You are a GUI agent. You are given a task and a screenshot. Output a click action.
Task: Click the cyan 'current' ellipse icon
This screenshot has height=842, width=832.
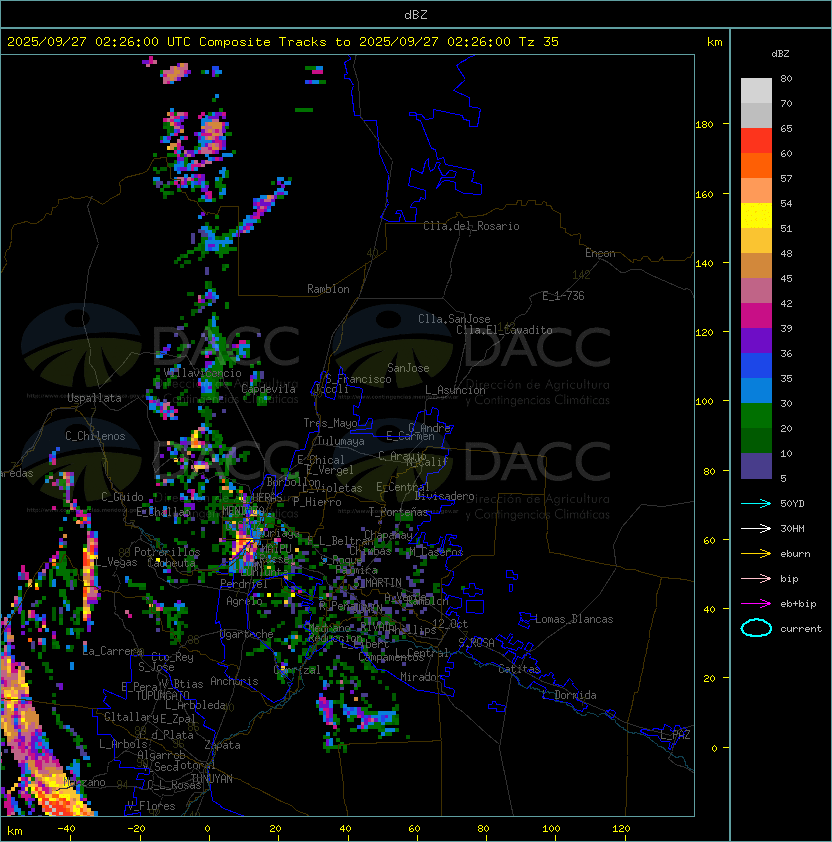click(x=756, y=628)
